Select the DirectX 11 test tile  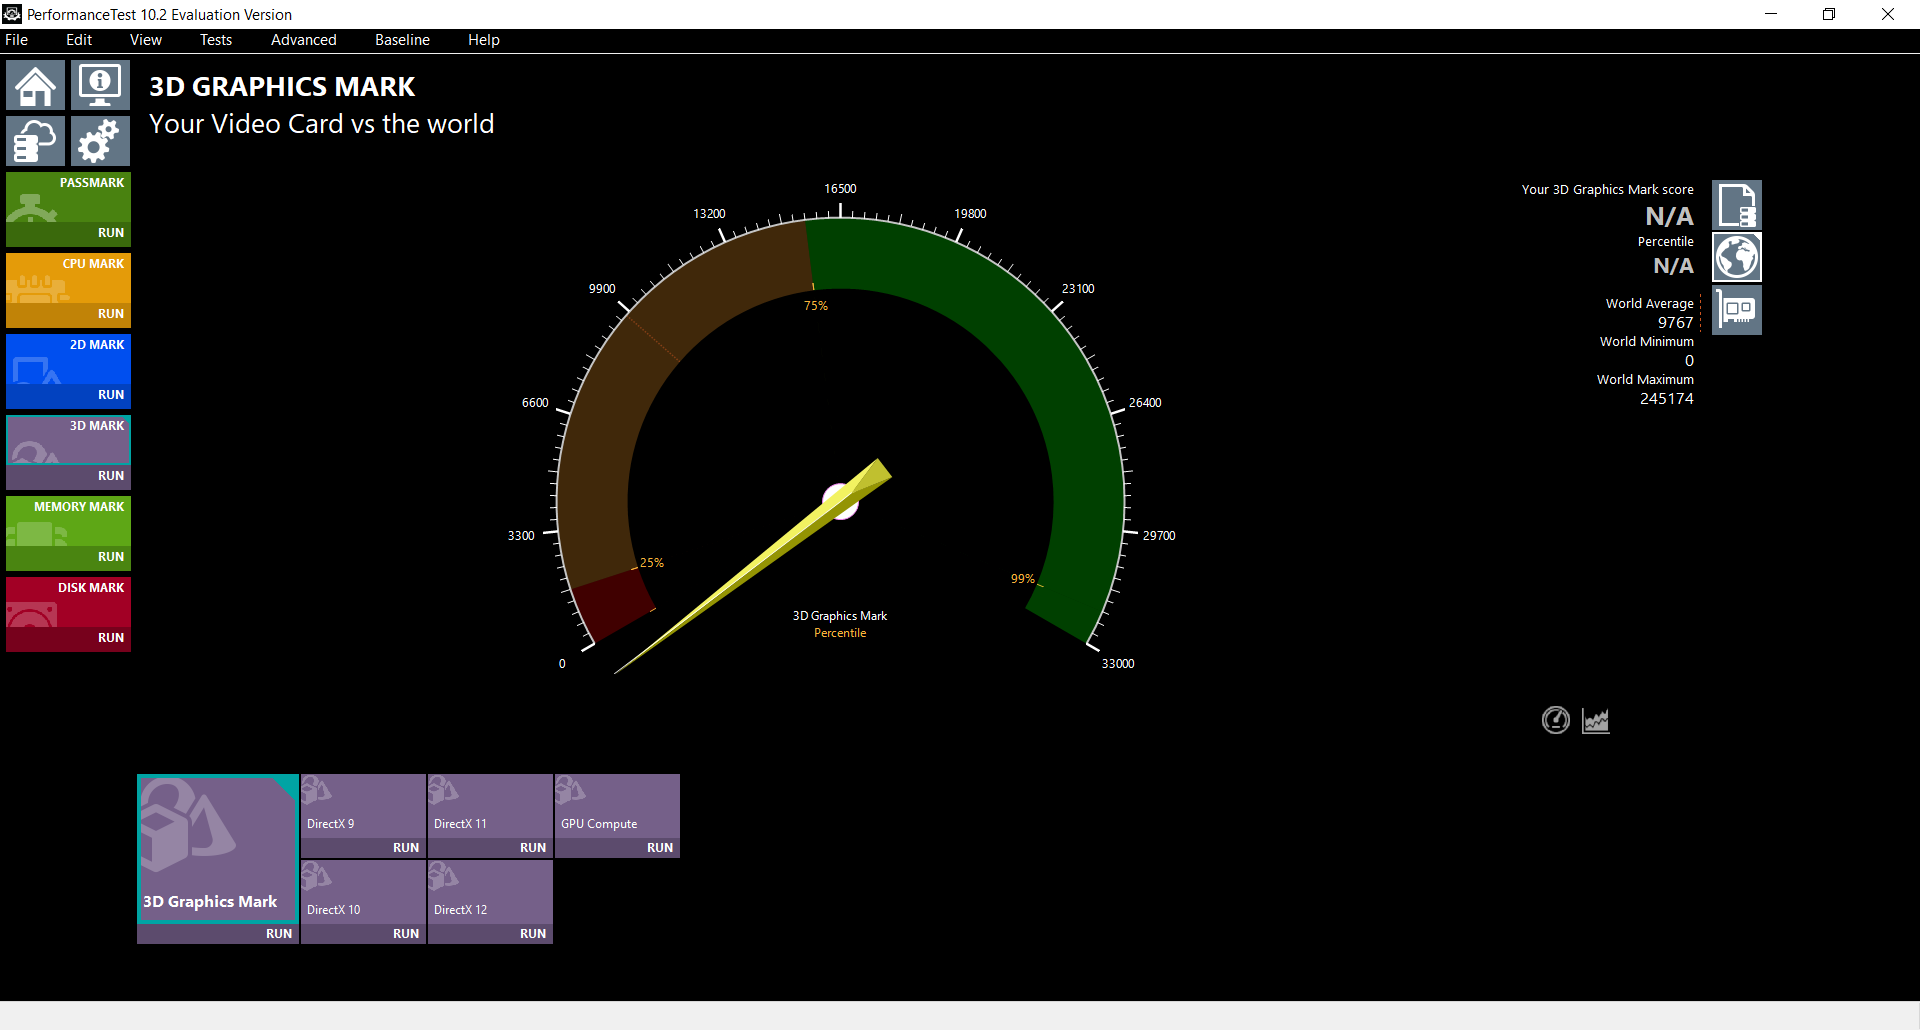click(490, 805)
